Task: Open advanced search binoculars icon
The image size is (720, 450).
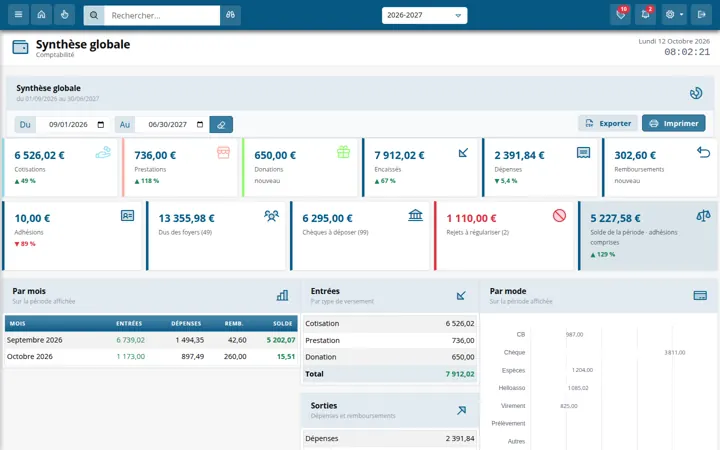Action: click(x=231, y=15)
